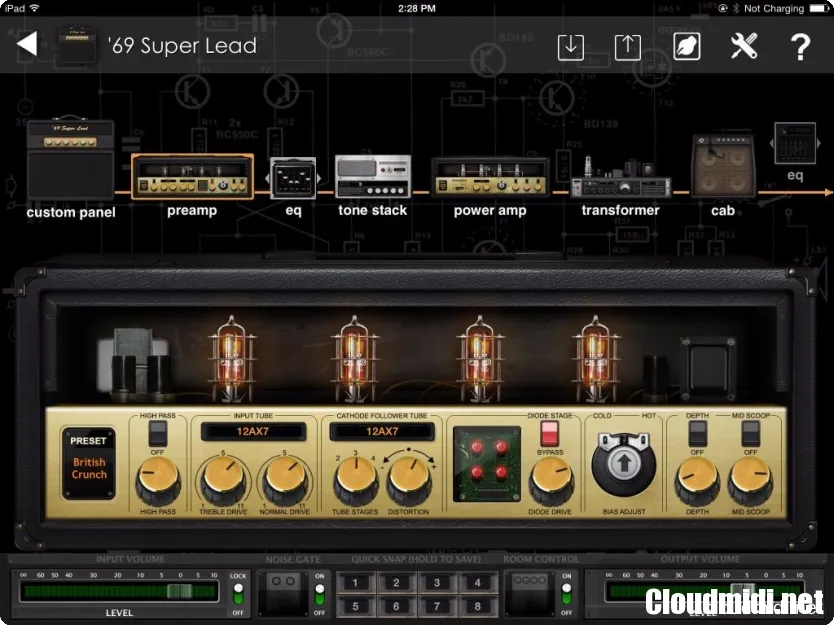The width and height of the screenshot is (834, 625).
Task: Open the guitar pick icon
Action: (x=686, y=46)
